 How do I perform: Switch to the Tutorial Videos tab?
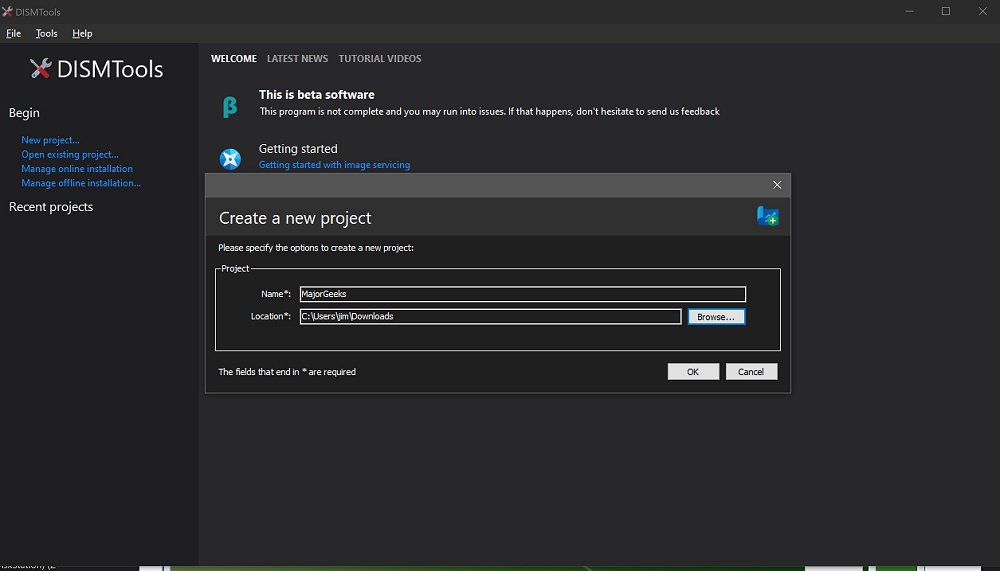tap(380, 59)
